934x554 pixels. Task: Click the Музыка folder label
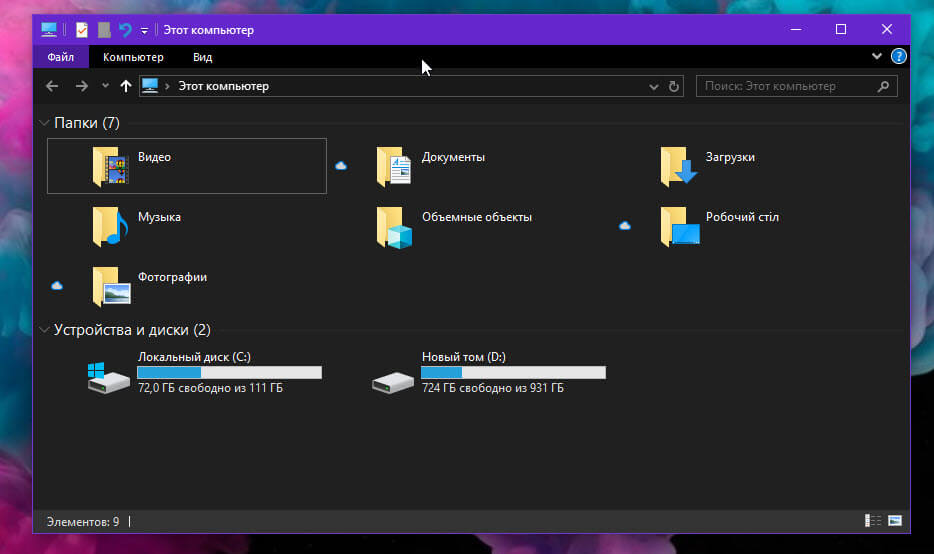[159, 217]
